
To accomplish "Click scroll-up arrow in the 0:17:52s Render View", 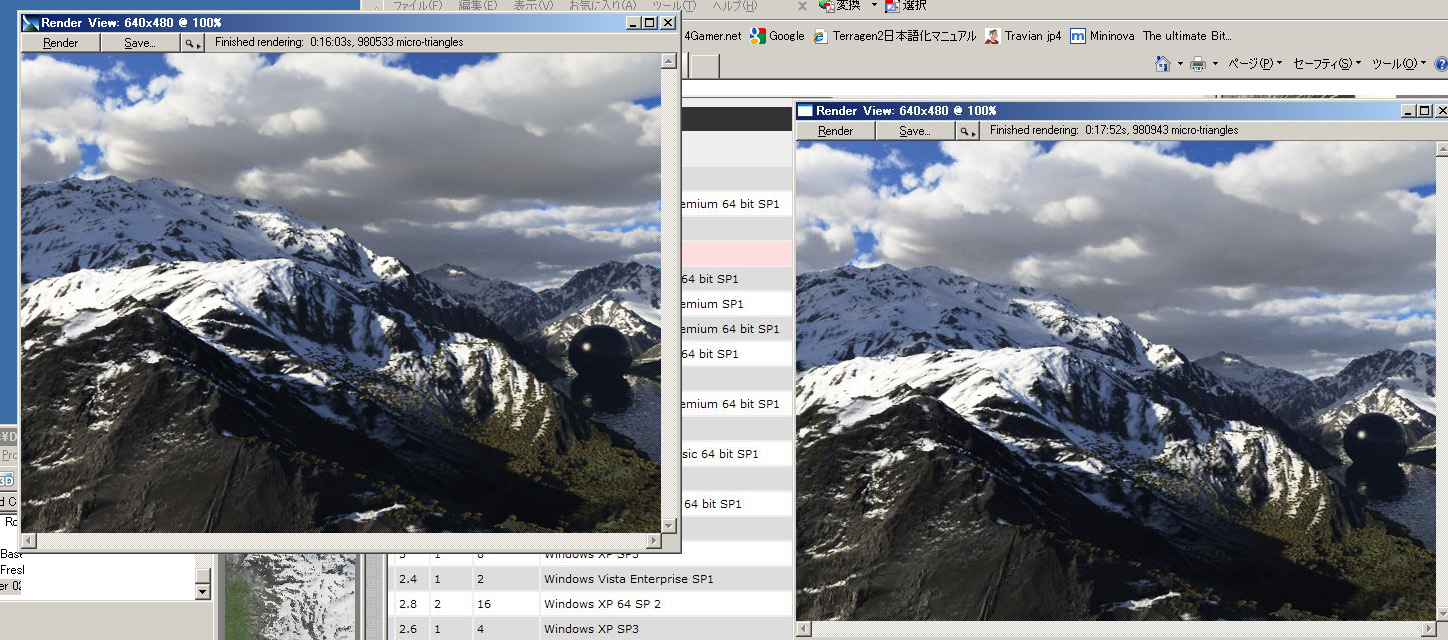I will point(1441,149).
